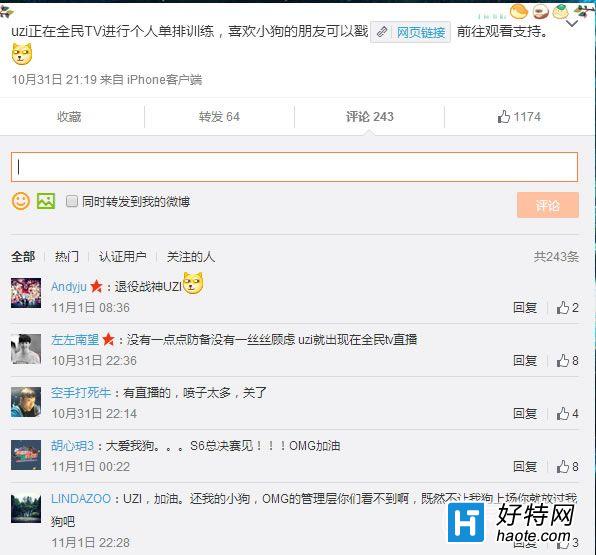Switch to the 热门 comments tab
596x555 pixels.
[67, 257]
